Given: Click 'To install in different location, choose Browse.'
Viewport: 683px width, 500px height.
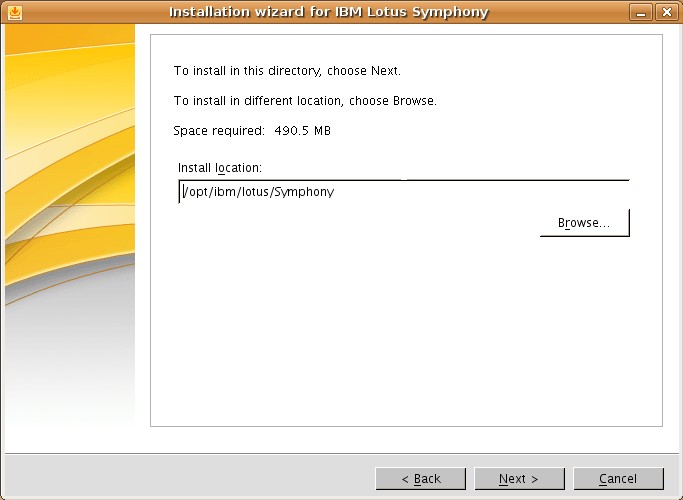Looking at the screenshot, I should (305, 101).
